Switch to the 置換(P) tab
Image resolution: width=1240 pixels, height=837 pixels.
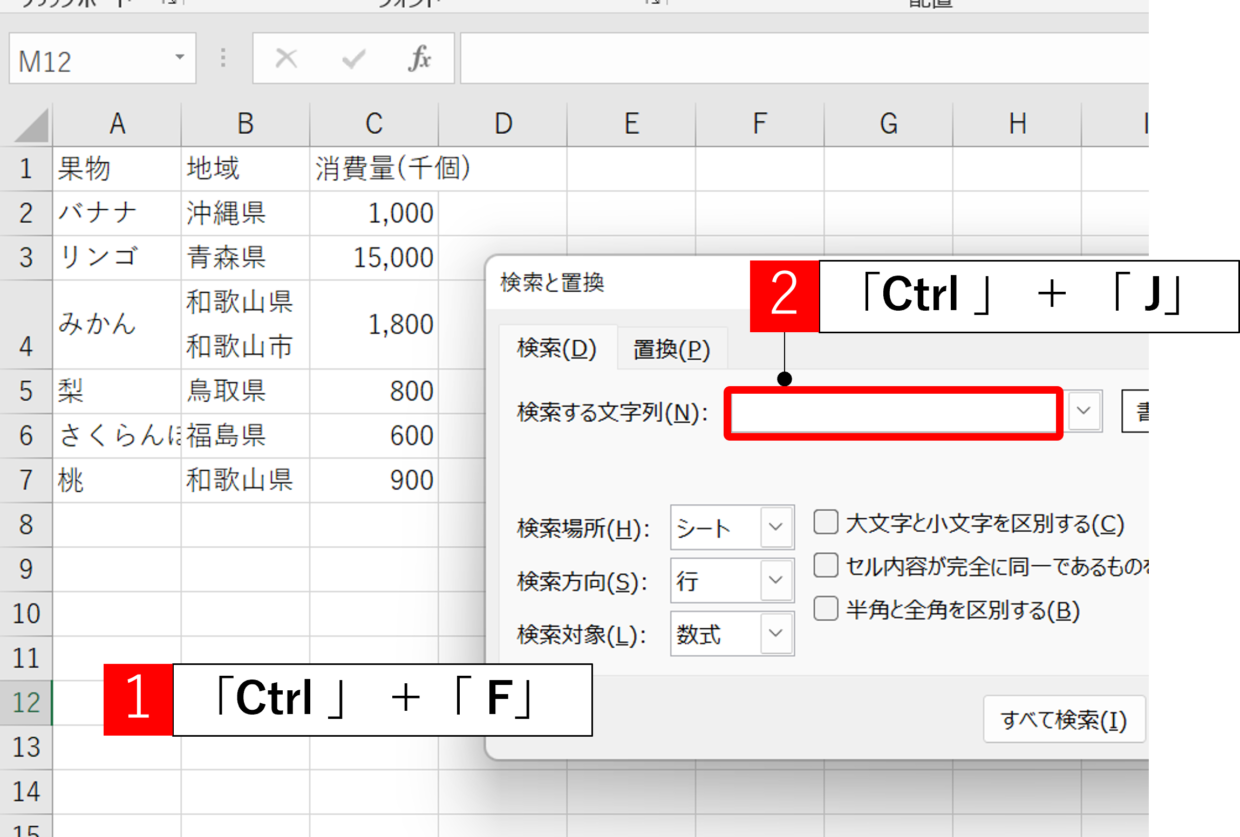[671, 350]
